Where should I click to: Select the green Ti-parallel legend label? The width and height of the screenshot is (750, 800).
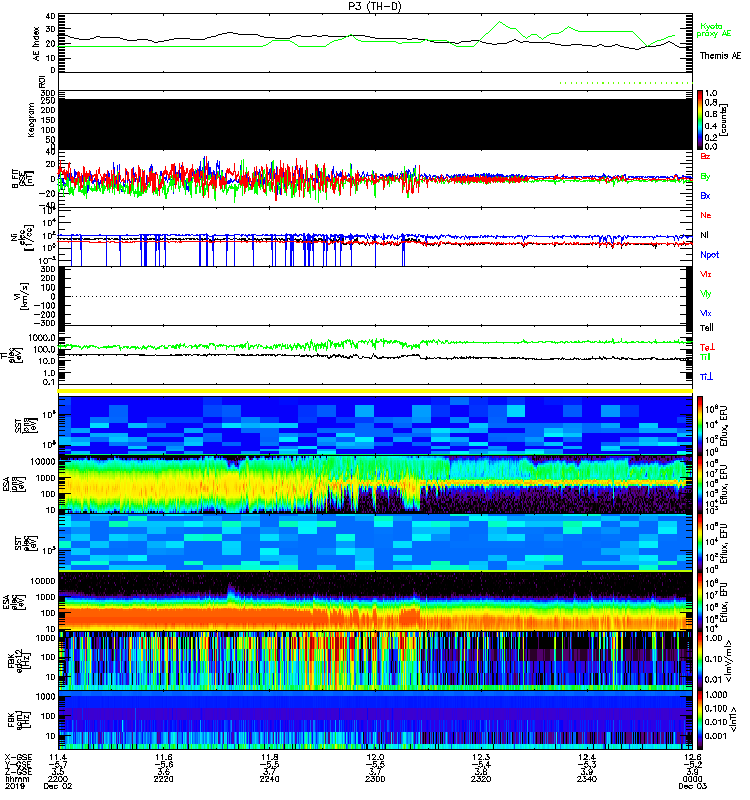[705, 357]
